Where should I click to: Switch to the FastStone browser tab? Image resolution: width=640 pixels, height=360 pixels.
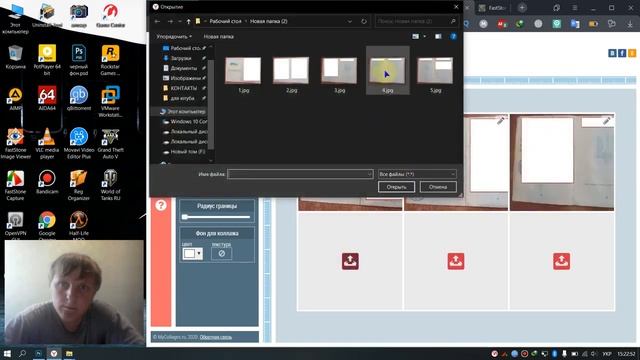[x=492, y=8]
